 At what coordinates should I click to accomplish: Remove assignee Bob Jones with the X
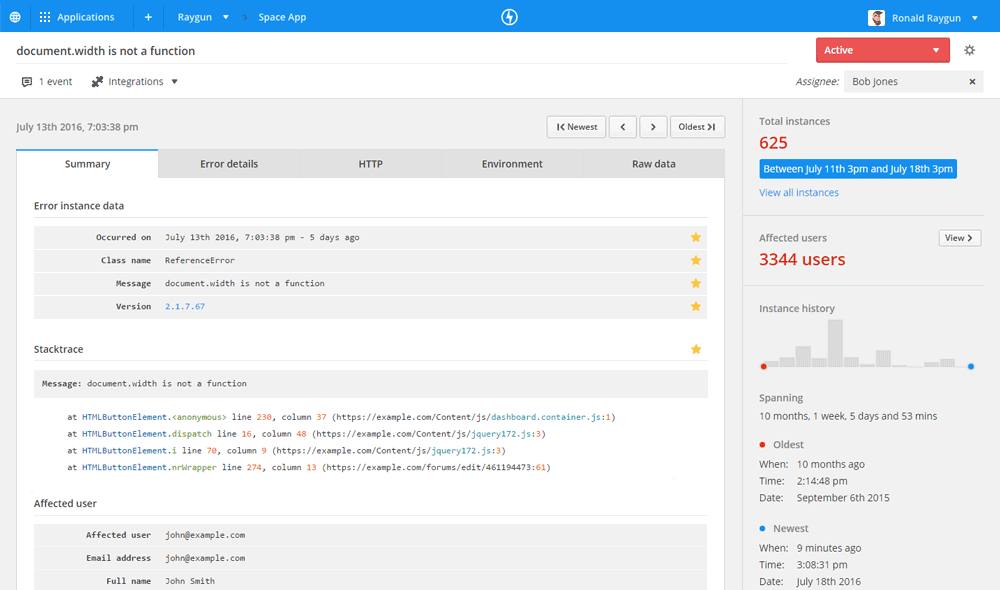(x=972, y=82)
